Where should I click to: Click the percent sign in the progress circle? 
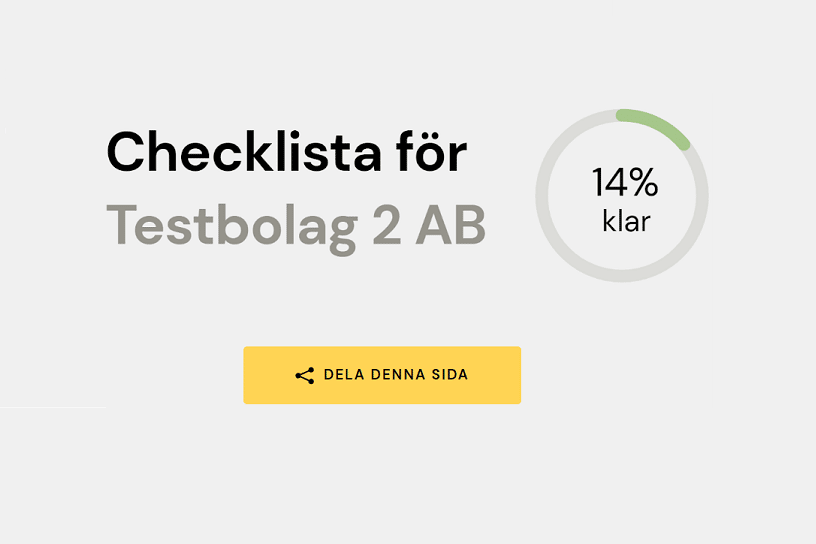click(644, 184)
